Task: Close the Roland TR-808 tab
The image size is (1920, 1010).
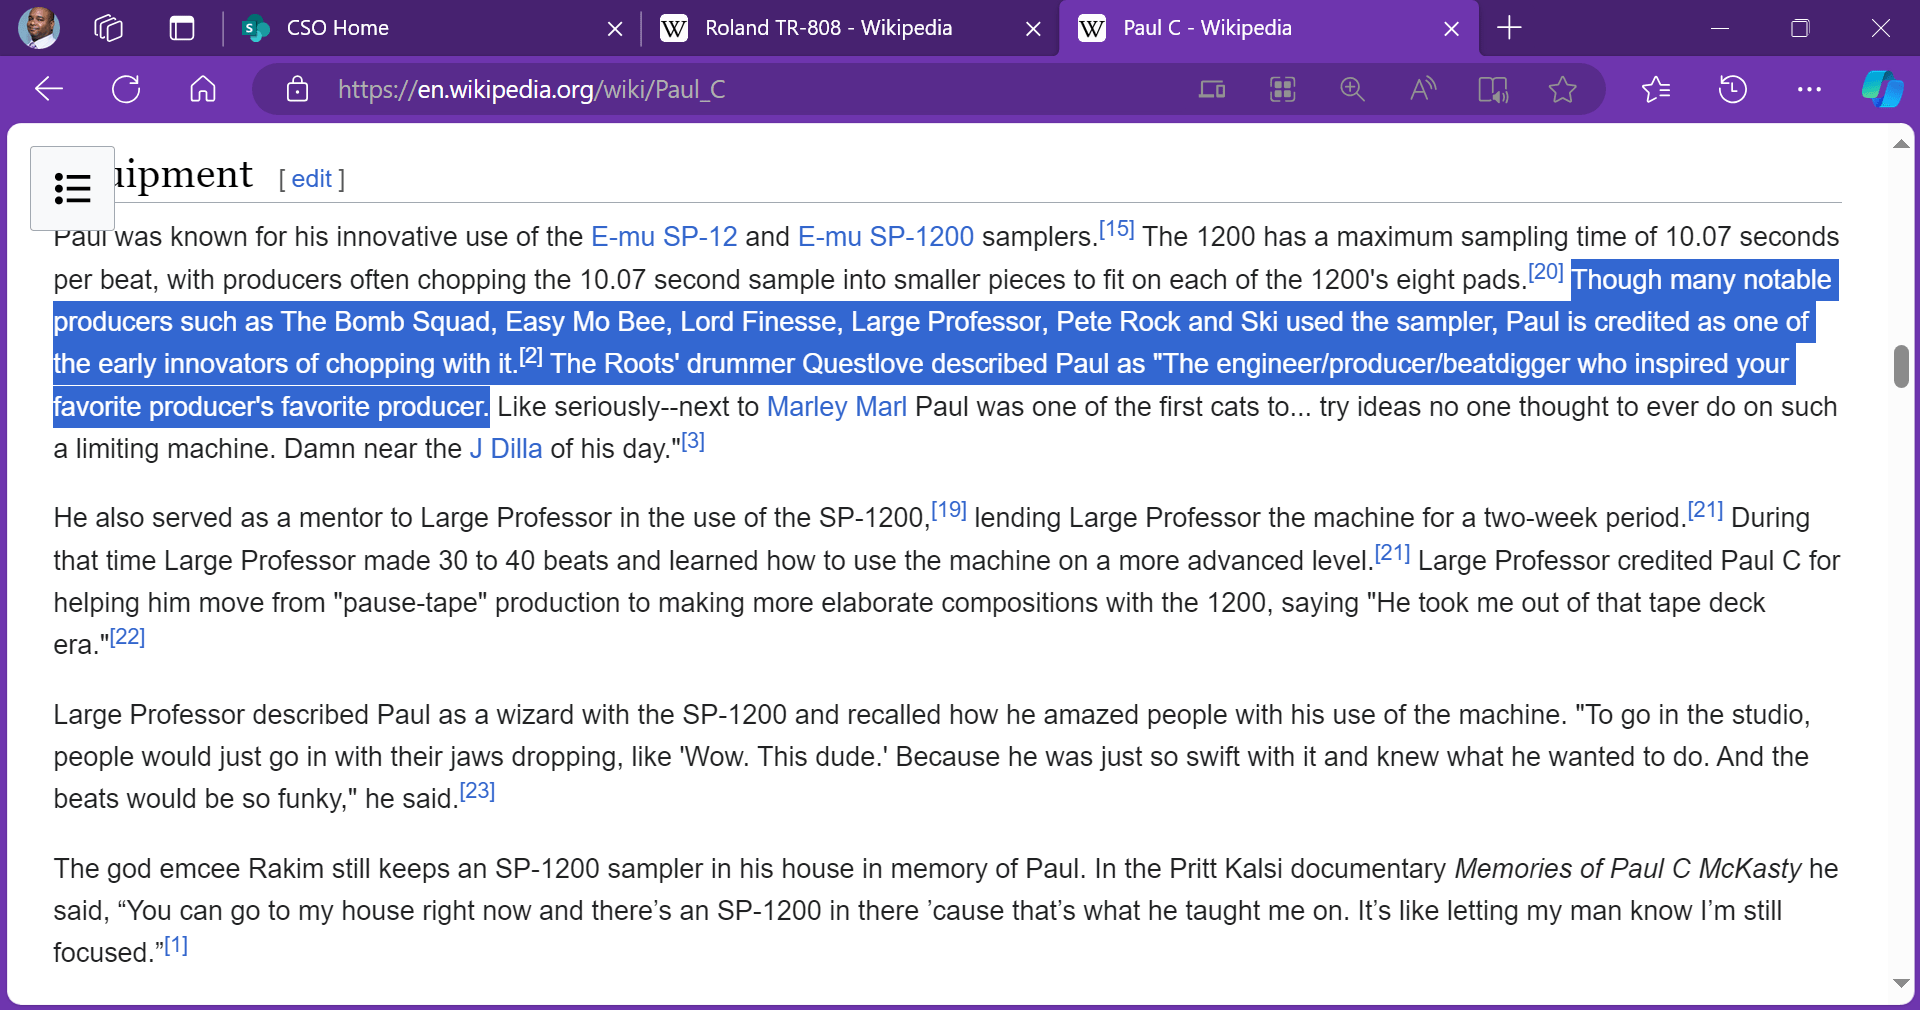Action: pos(1033,29)
